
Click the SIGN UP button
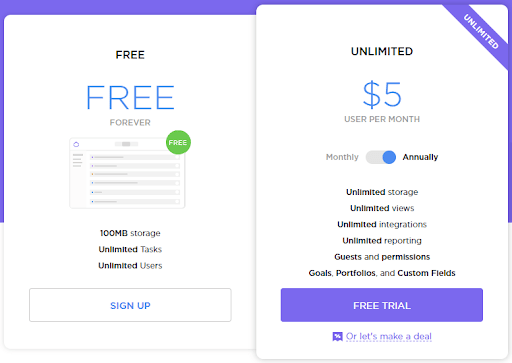[x=130, y=305]
